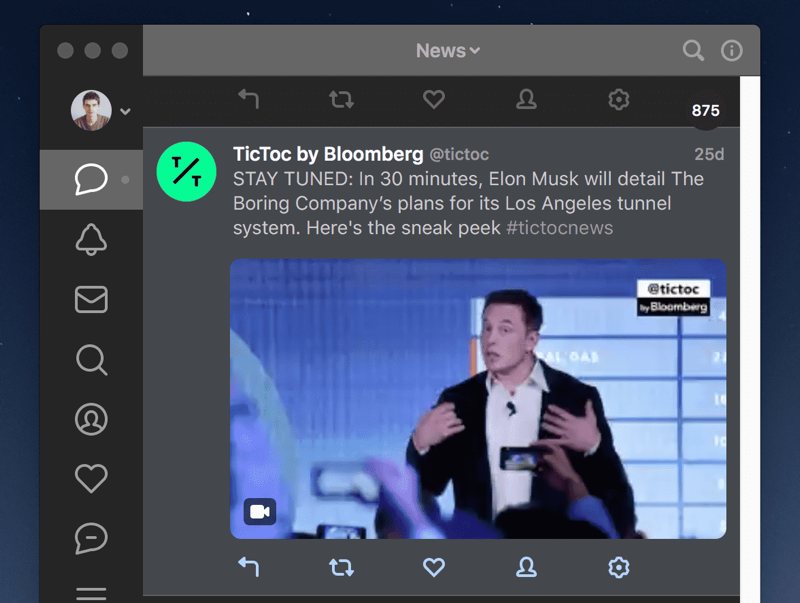Open the gear actions icon below the video
Screen dimensions: 800x603
618,567
